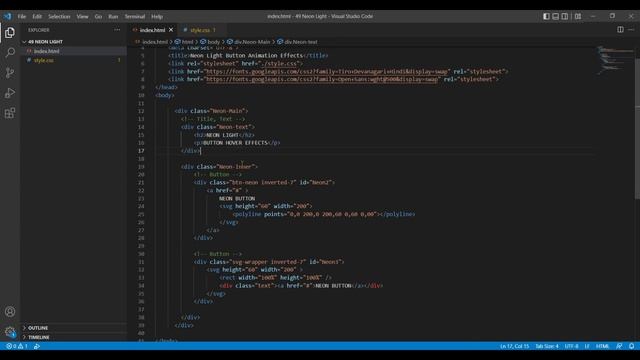Change the LF end of line setting
Image resolution: width=640 pixels, height=360 pixels.
click(x=587, y=346)
